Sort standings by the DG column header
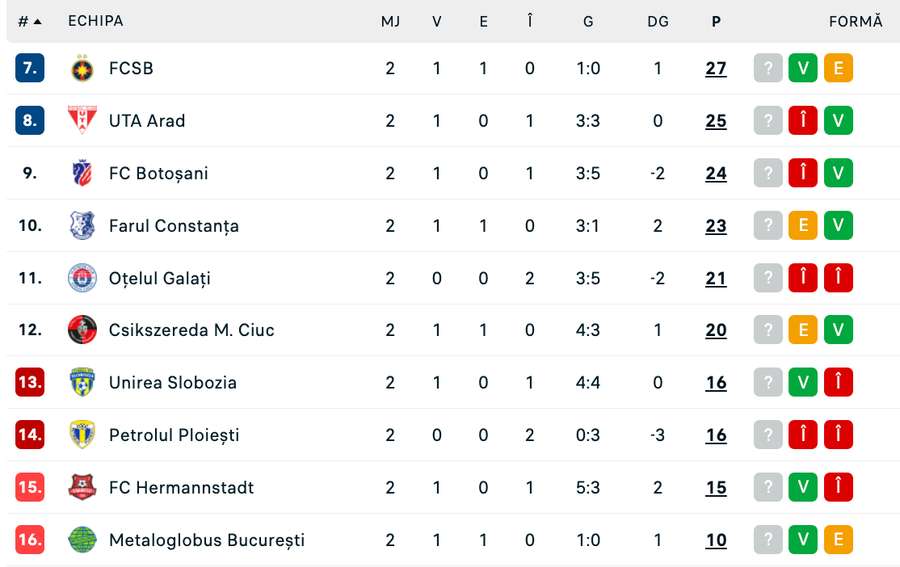 pyautogui.click(x=658, y=21)
